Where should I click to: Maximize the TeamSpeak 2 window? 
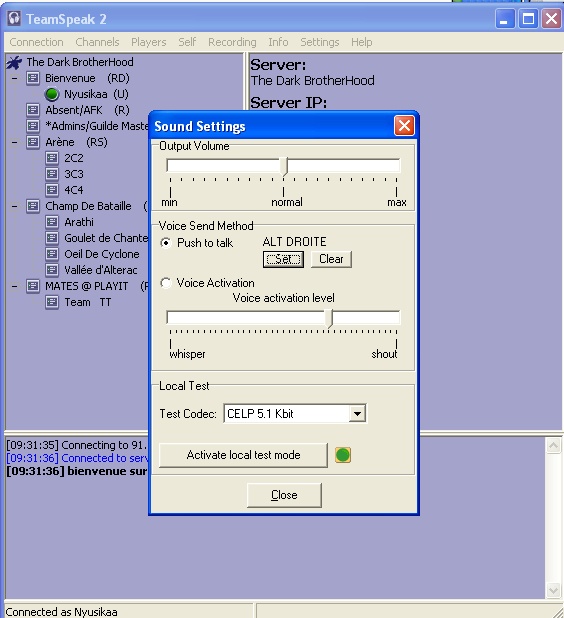click(528, 19)
